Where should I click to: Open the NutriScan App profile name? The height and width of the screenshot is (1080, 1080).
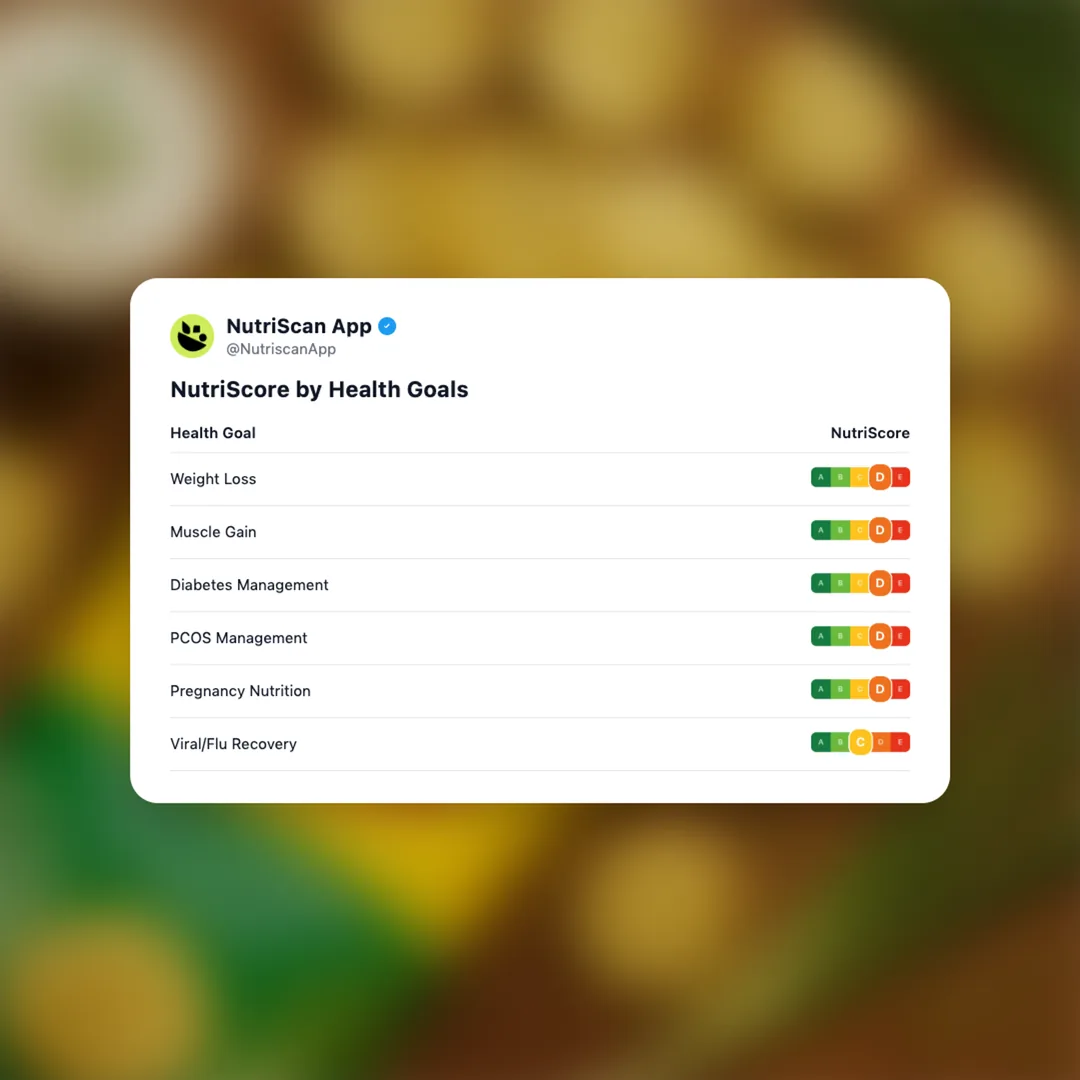pyautogui.click(x=299, y=326)
